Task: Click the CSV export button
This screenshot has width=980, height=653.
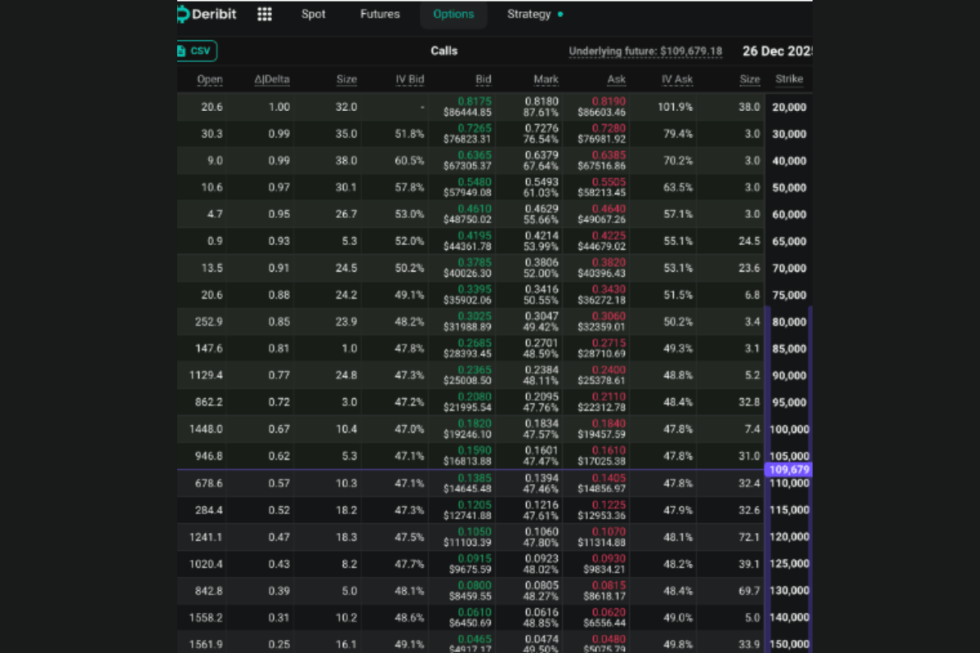Action: pos(196,50)
